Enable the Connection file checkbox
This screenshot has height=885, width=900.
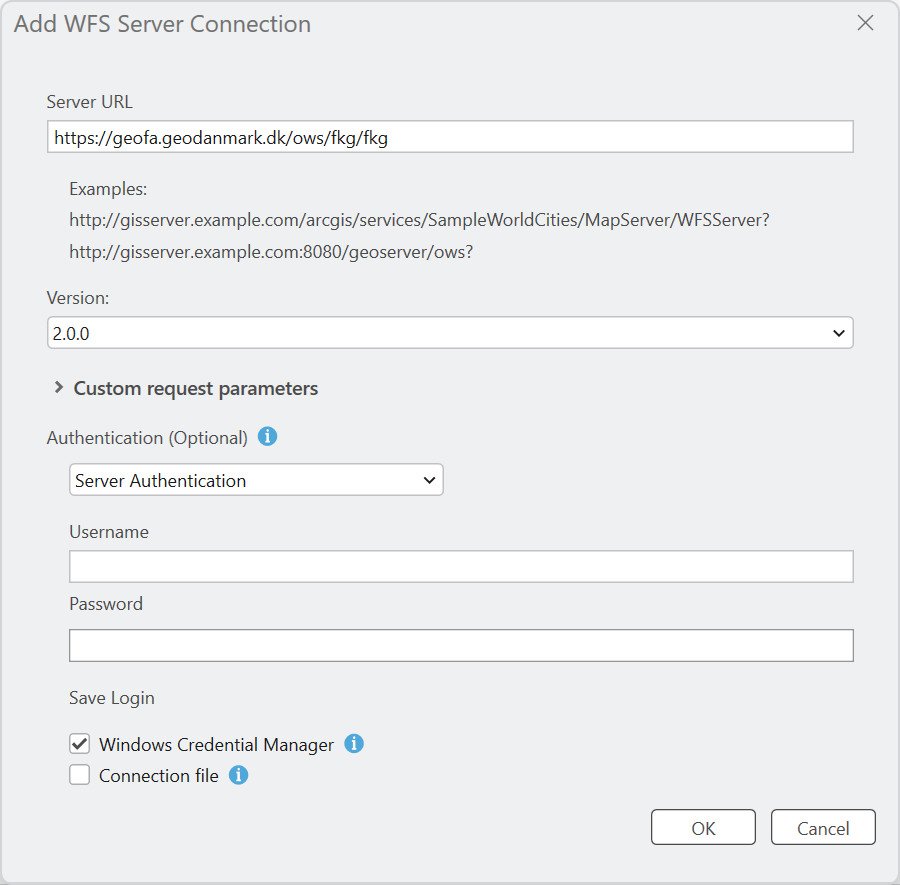pyautogui.click(x=80, y=775)
